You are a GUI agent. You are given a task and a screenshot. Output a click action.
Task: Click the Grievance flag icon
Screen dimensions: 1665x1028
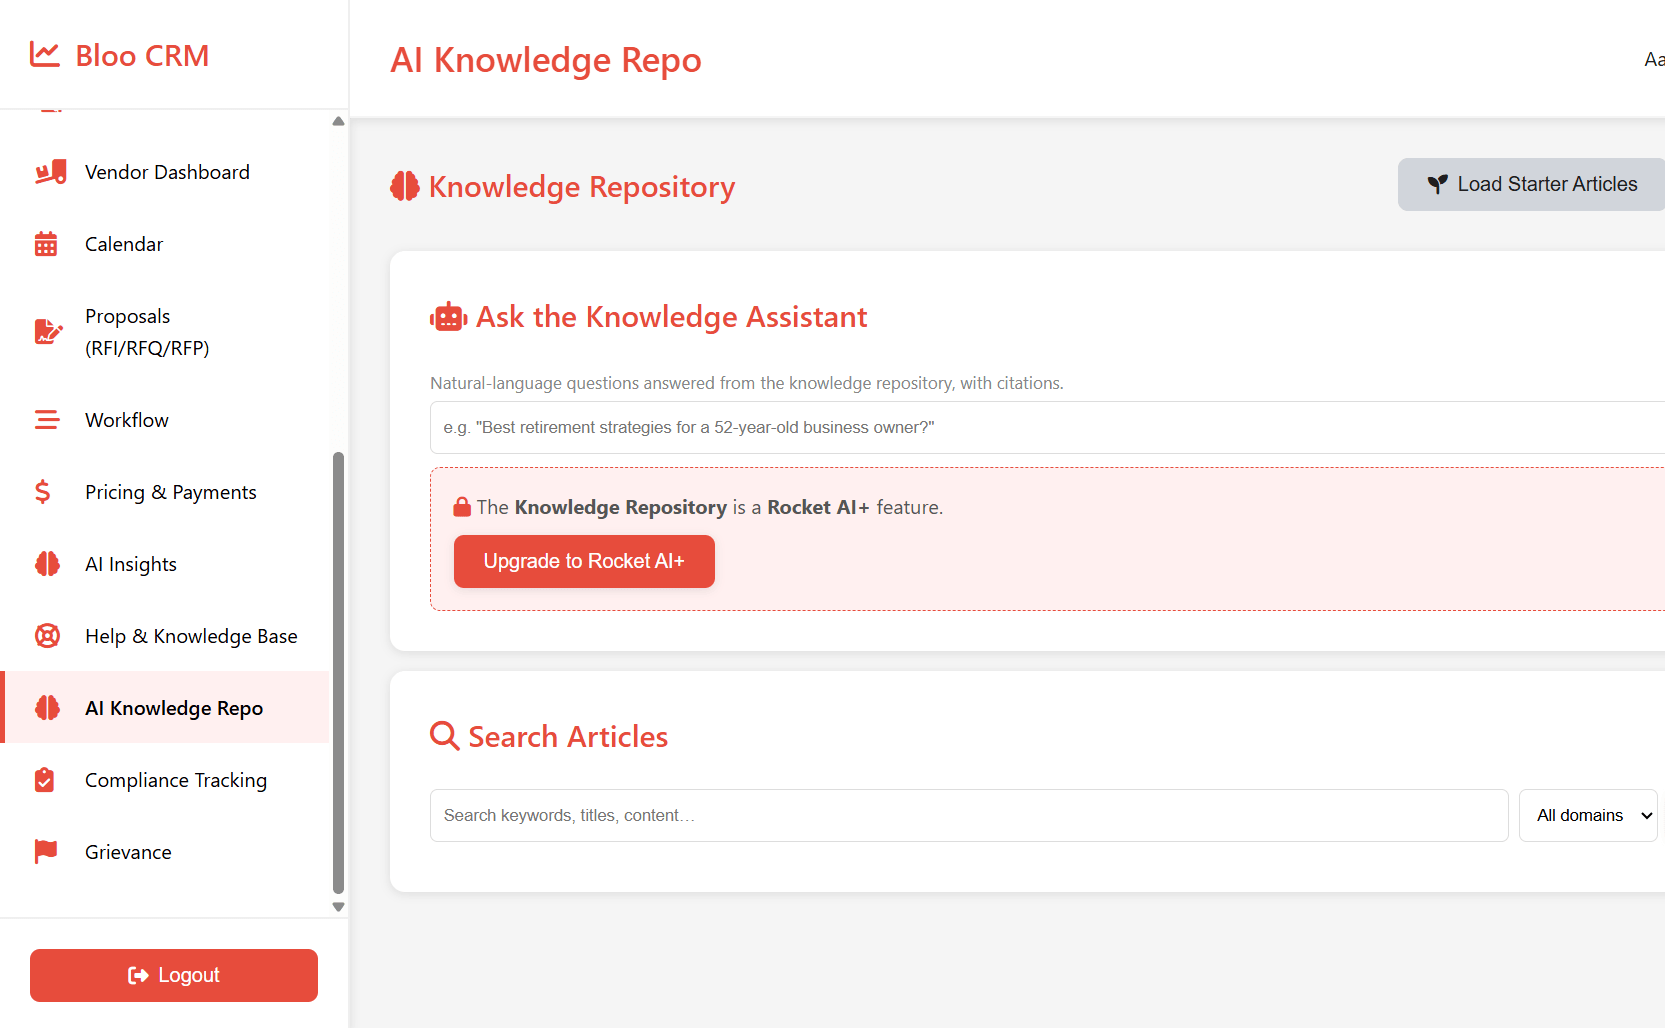tap(46, 852)
